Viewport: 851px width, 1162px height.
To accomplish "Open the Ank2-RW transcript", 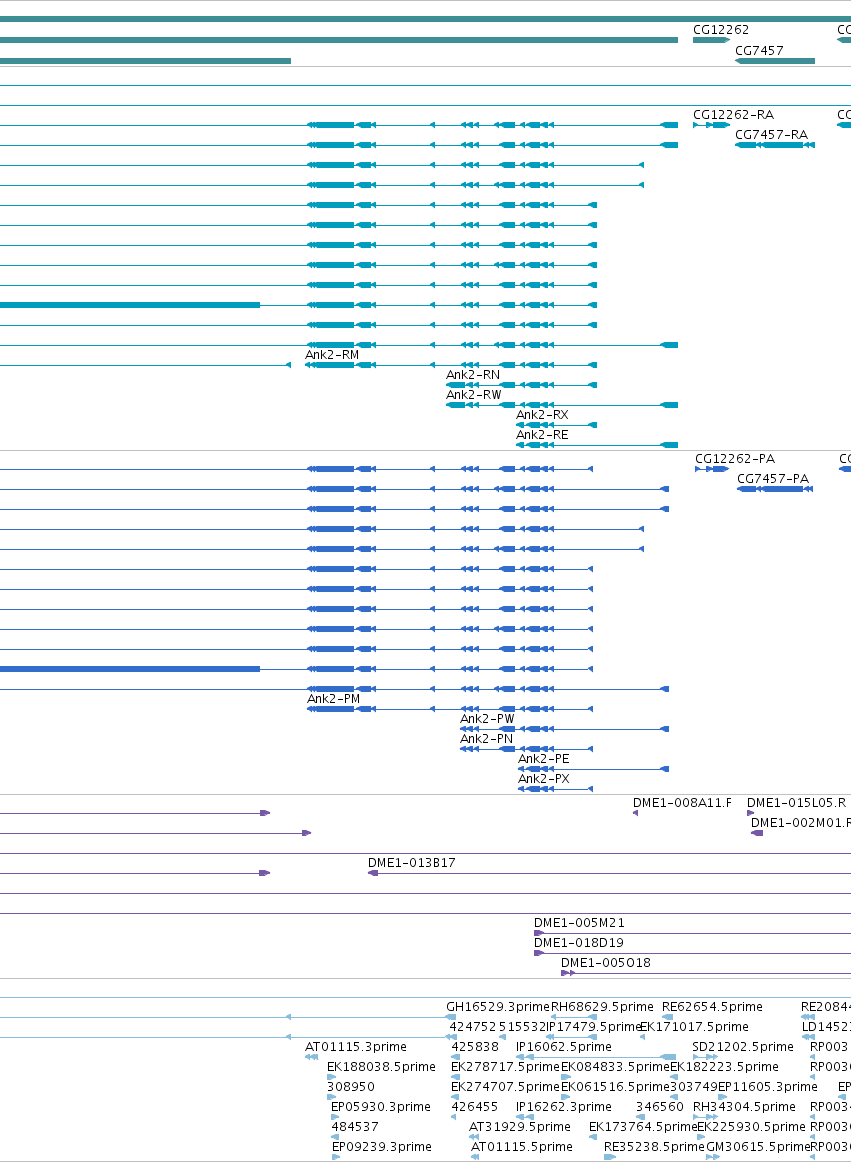I will (562, 405).
